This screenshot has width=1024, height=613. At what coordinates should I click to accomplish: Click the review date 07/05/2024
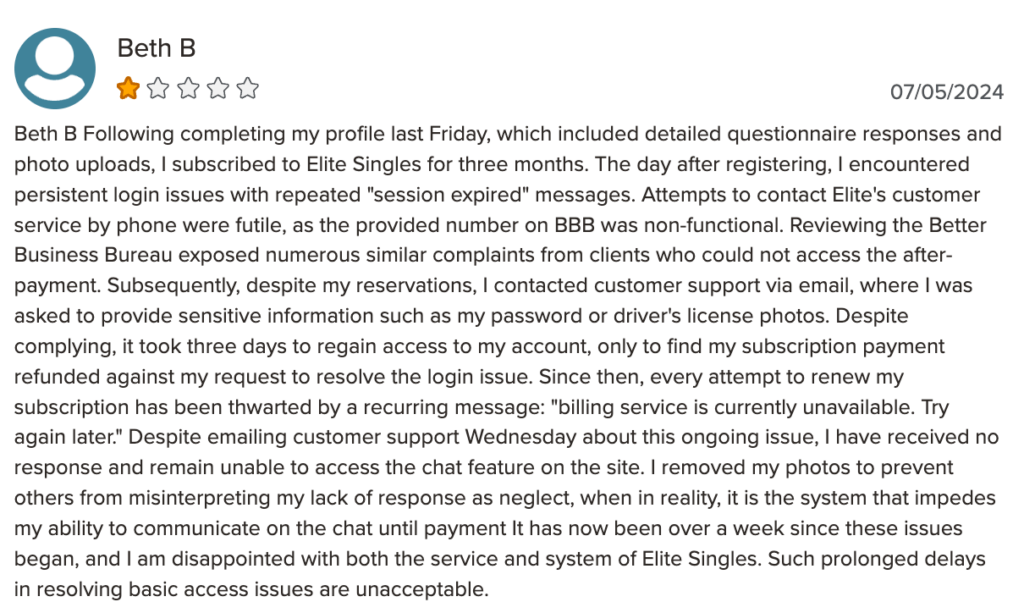click(x=947, y=91)
